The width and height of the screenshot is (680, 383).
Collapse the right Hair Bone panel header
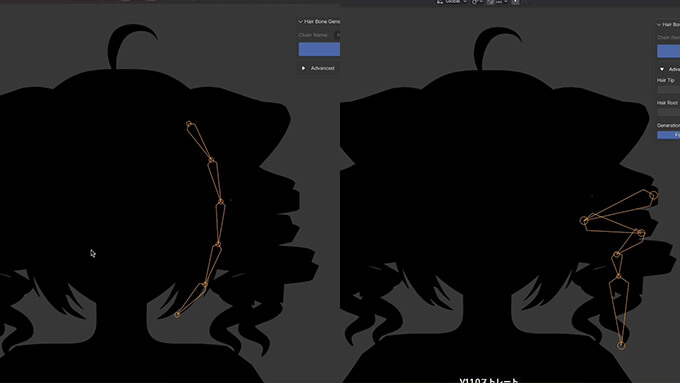[x=668, y=24]
